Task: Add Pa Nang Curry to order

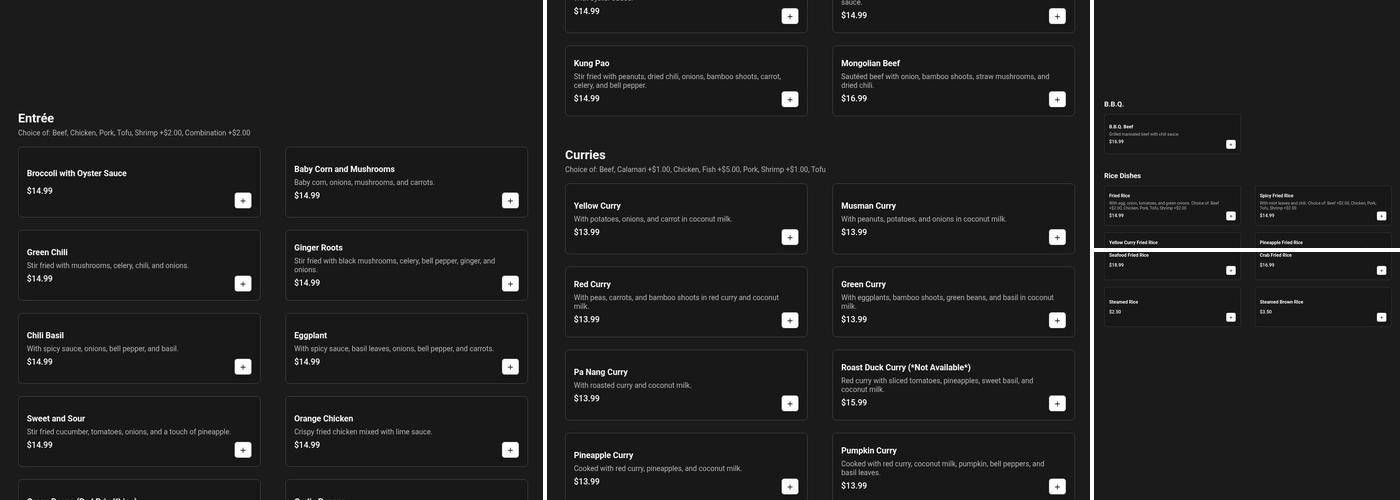Action: tap(790, 403)
